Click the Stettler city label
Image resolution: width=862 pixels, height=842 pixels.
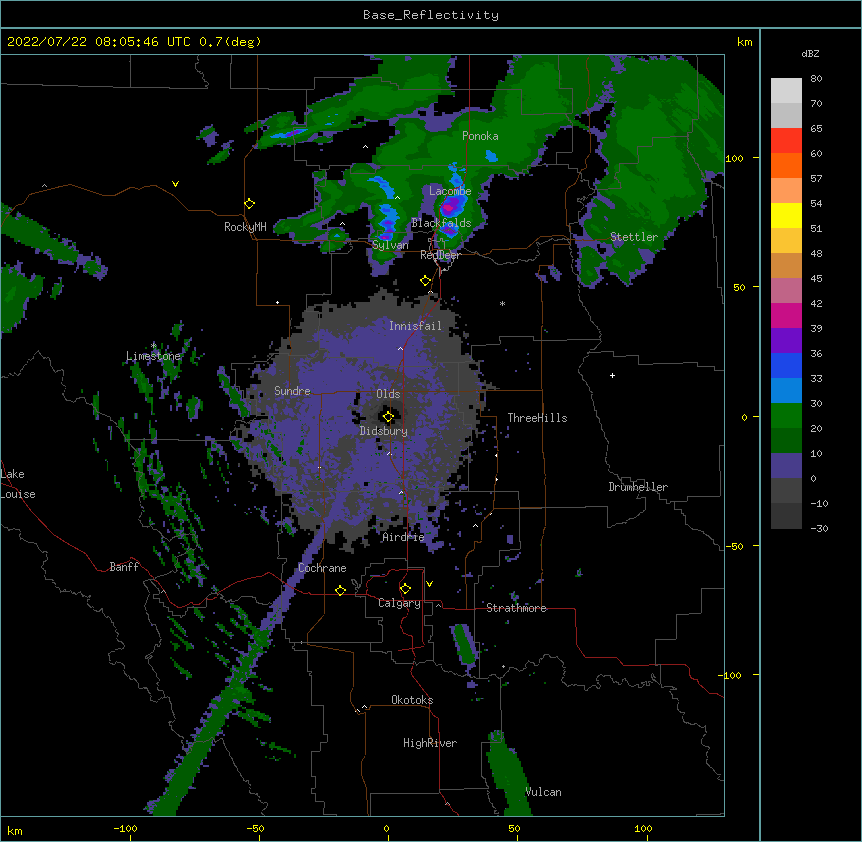pyautogui.click(x=634, y=237)
